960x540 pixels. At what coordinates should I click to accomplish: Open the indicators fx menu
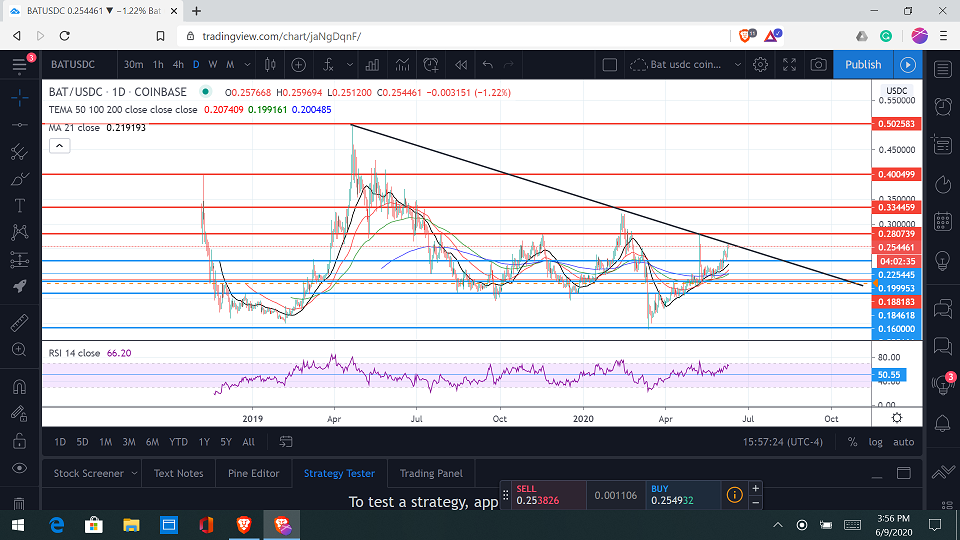click(x=328, y=64)
